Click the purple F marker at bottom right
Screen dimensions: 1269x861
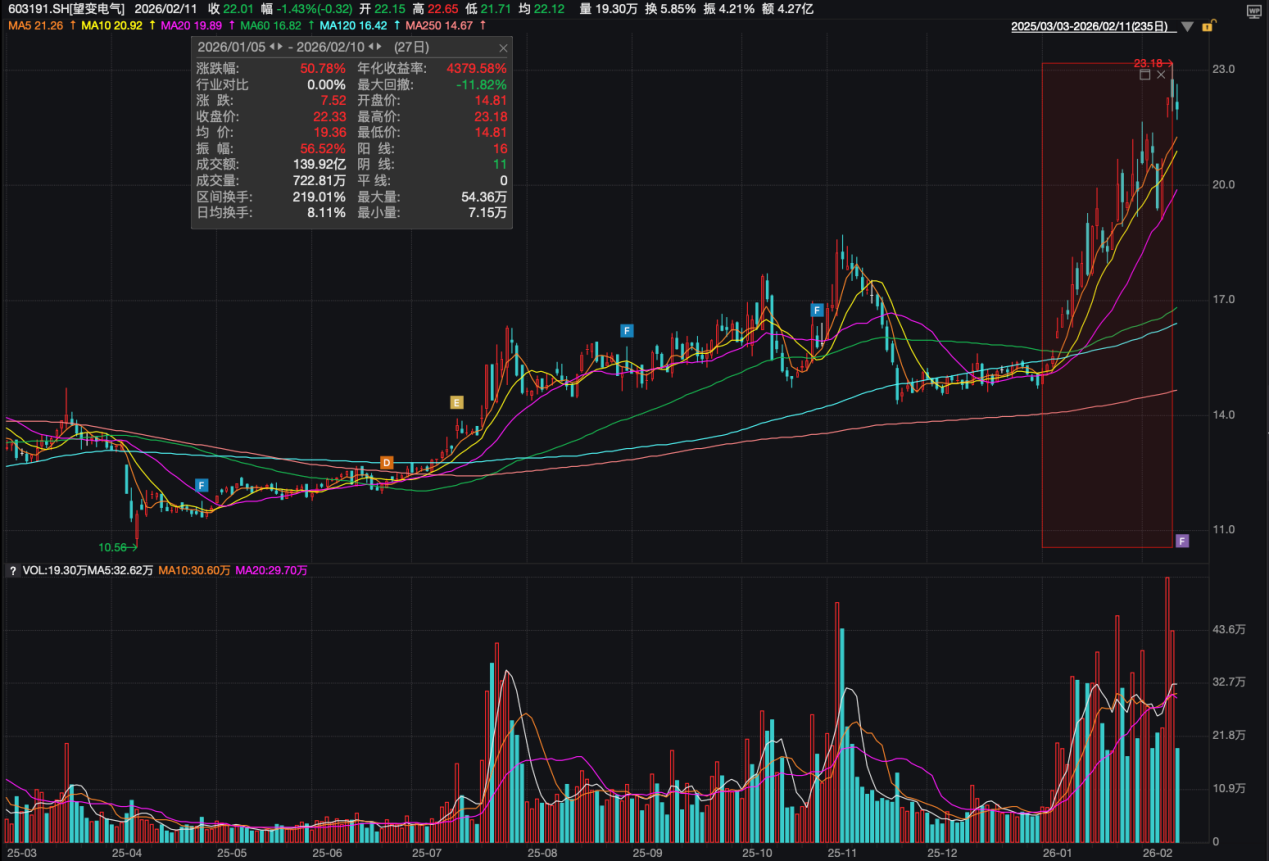pos(1182,541)
